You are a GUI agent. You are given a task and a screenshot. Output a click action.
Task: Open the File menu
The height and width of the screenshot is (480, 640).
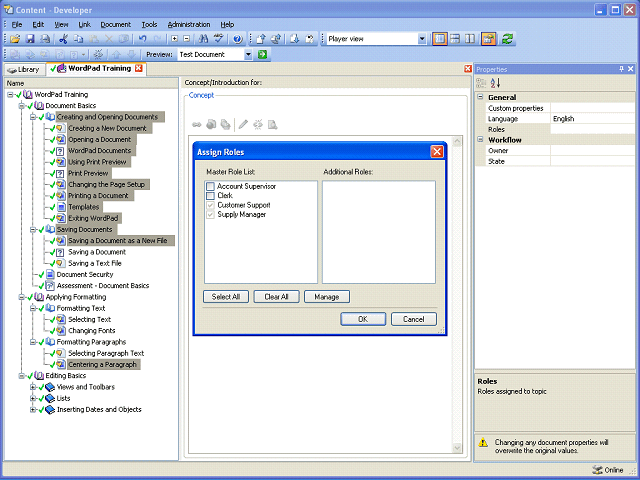(x=17, y=24)
